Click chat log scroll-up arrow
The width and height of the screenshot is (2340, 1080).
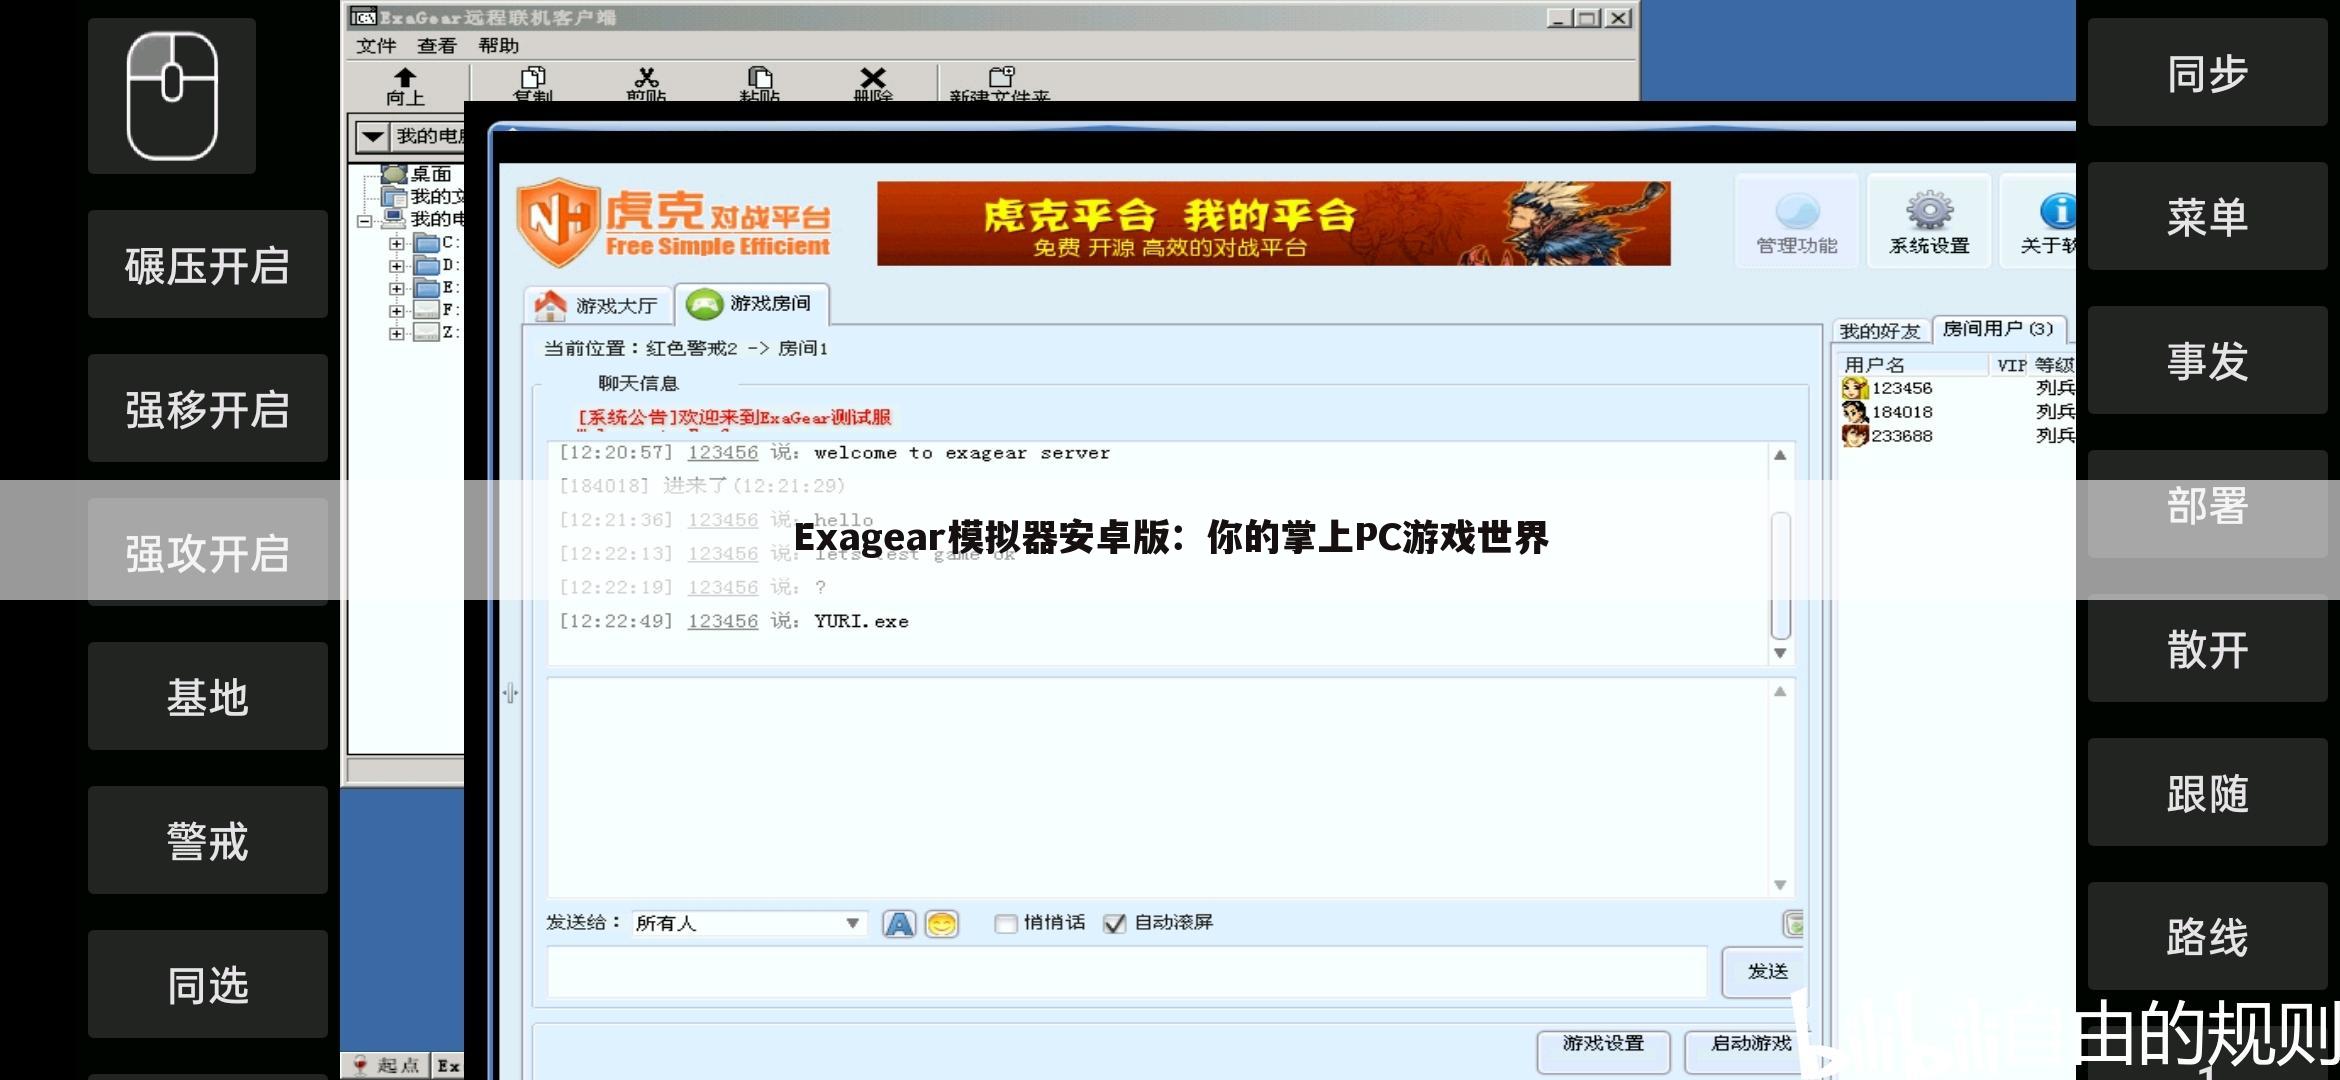click(1780, 455)
